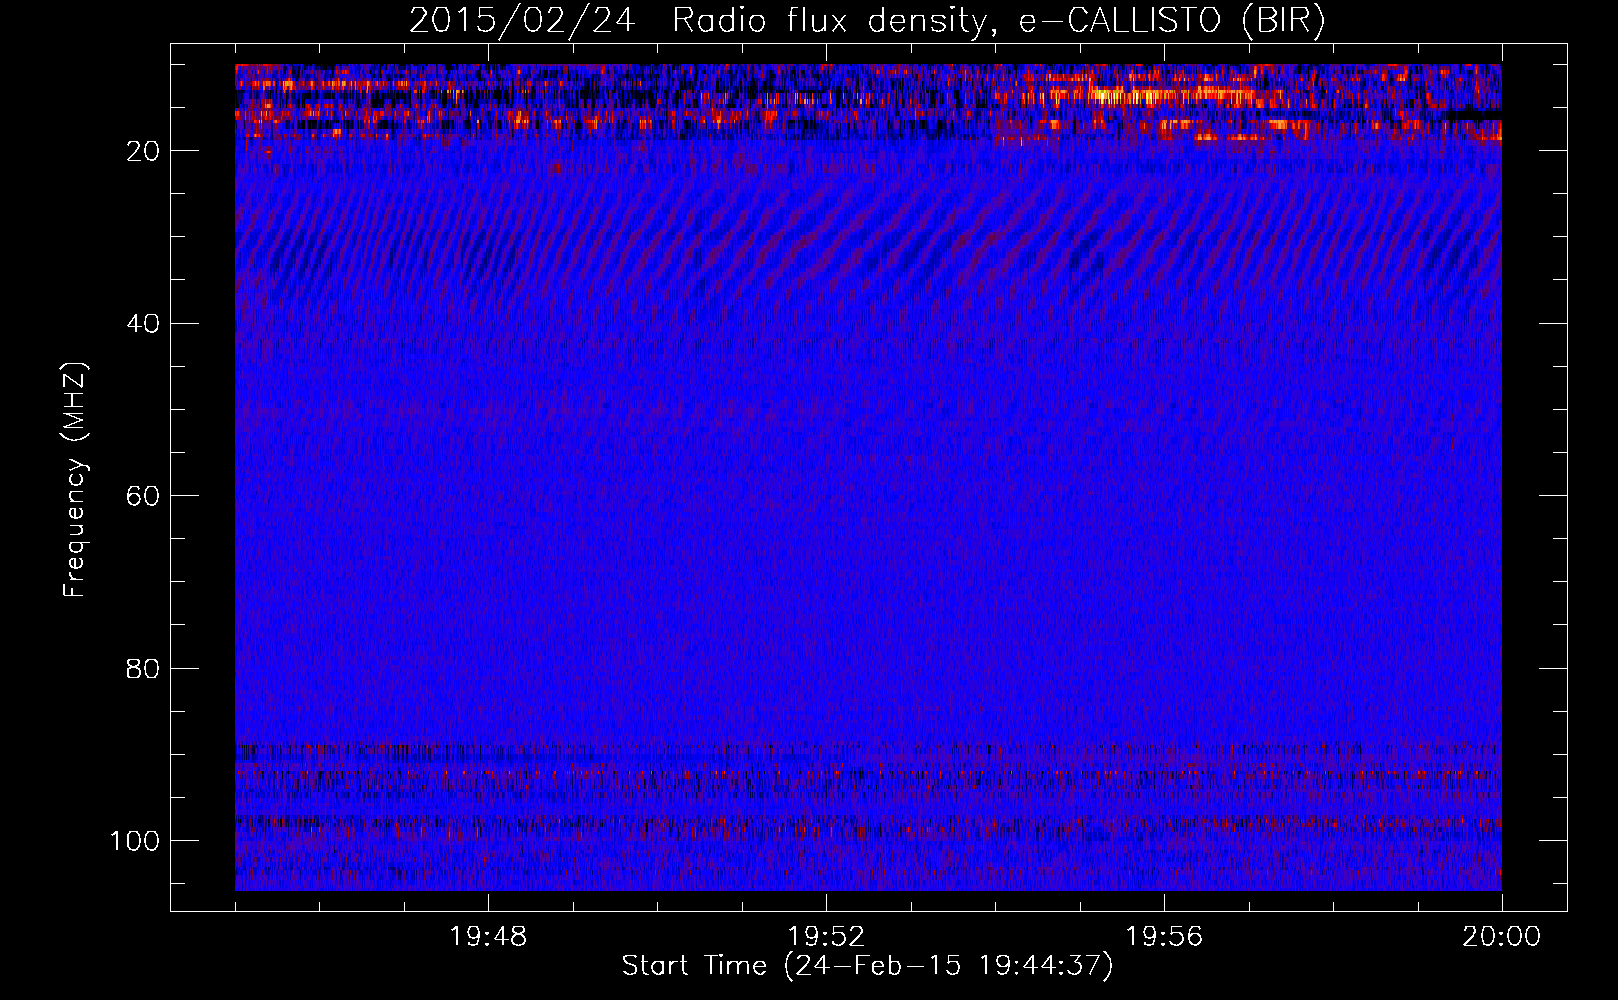Click the 60 frequency tick label
This screenshot has height=1000, width=1618.
click(143, 496)
